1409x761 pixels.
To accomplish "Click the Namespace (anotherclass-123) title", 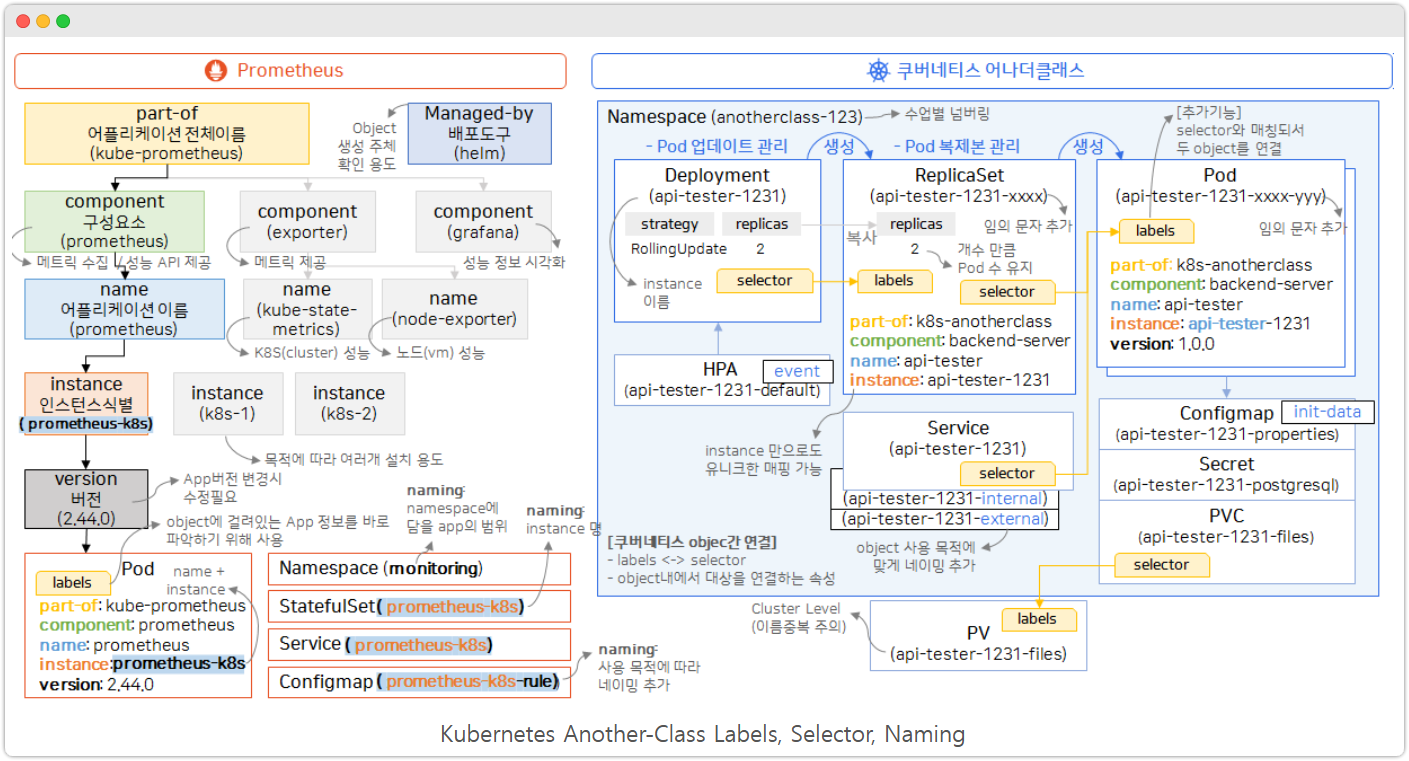I will [735, 117].
